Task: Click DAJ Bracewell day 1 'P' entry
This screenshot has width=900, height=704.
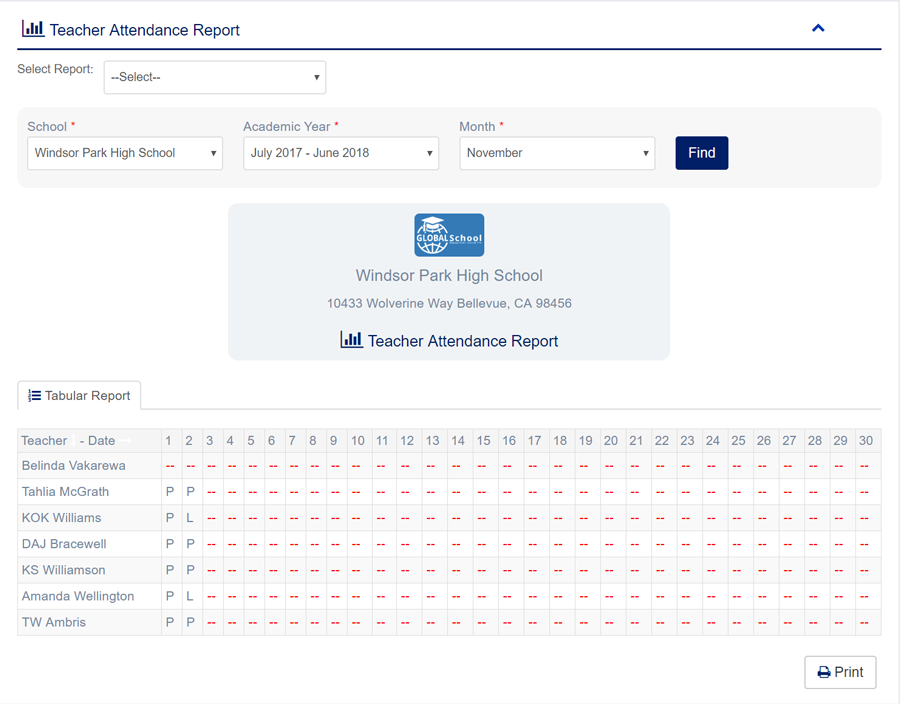Action: [x=170, y=544]
